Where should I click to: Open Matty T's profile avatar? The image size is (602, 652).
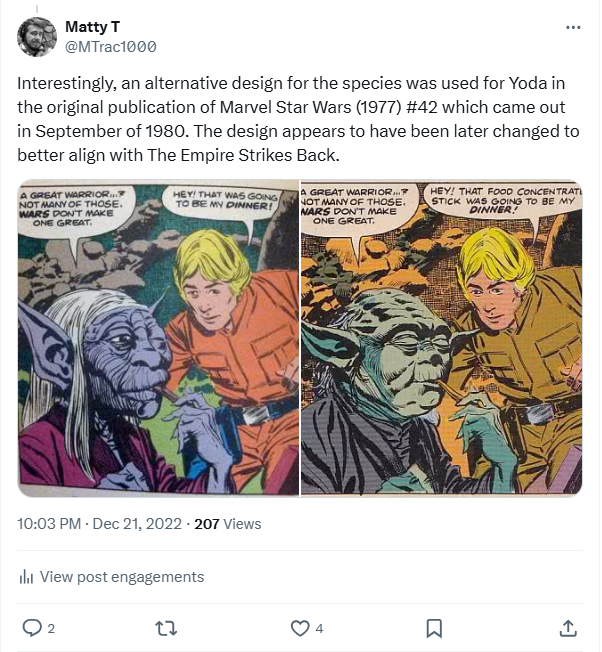(x=37, y=37)
